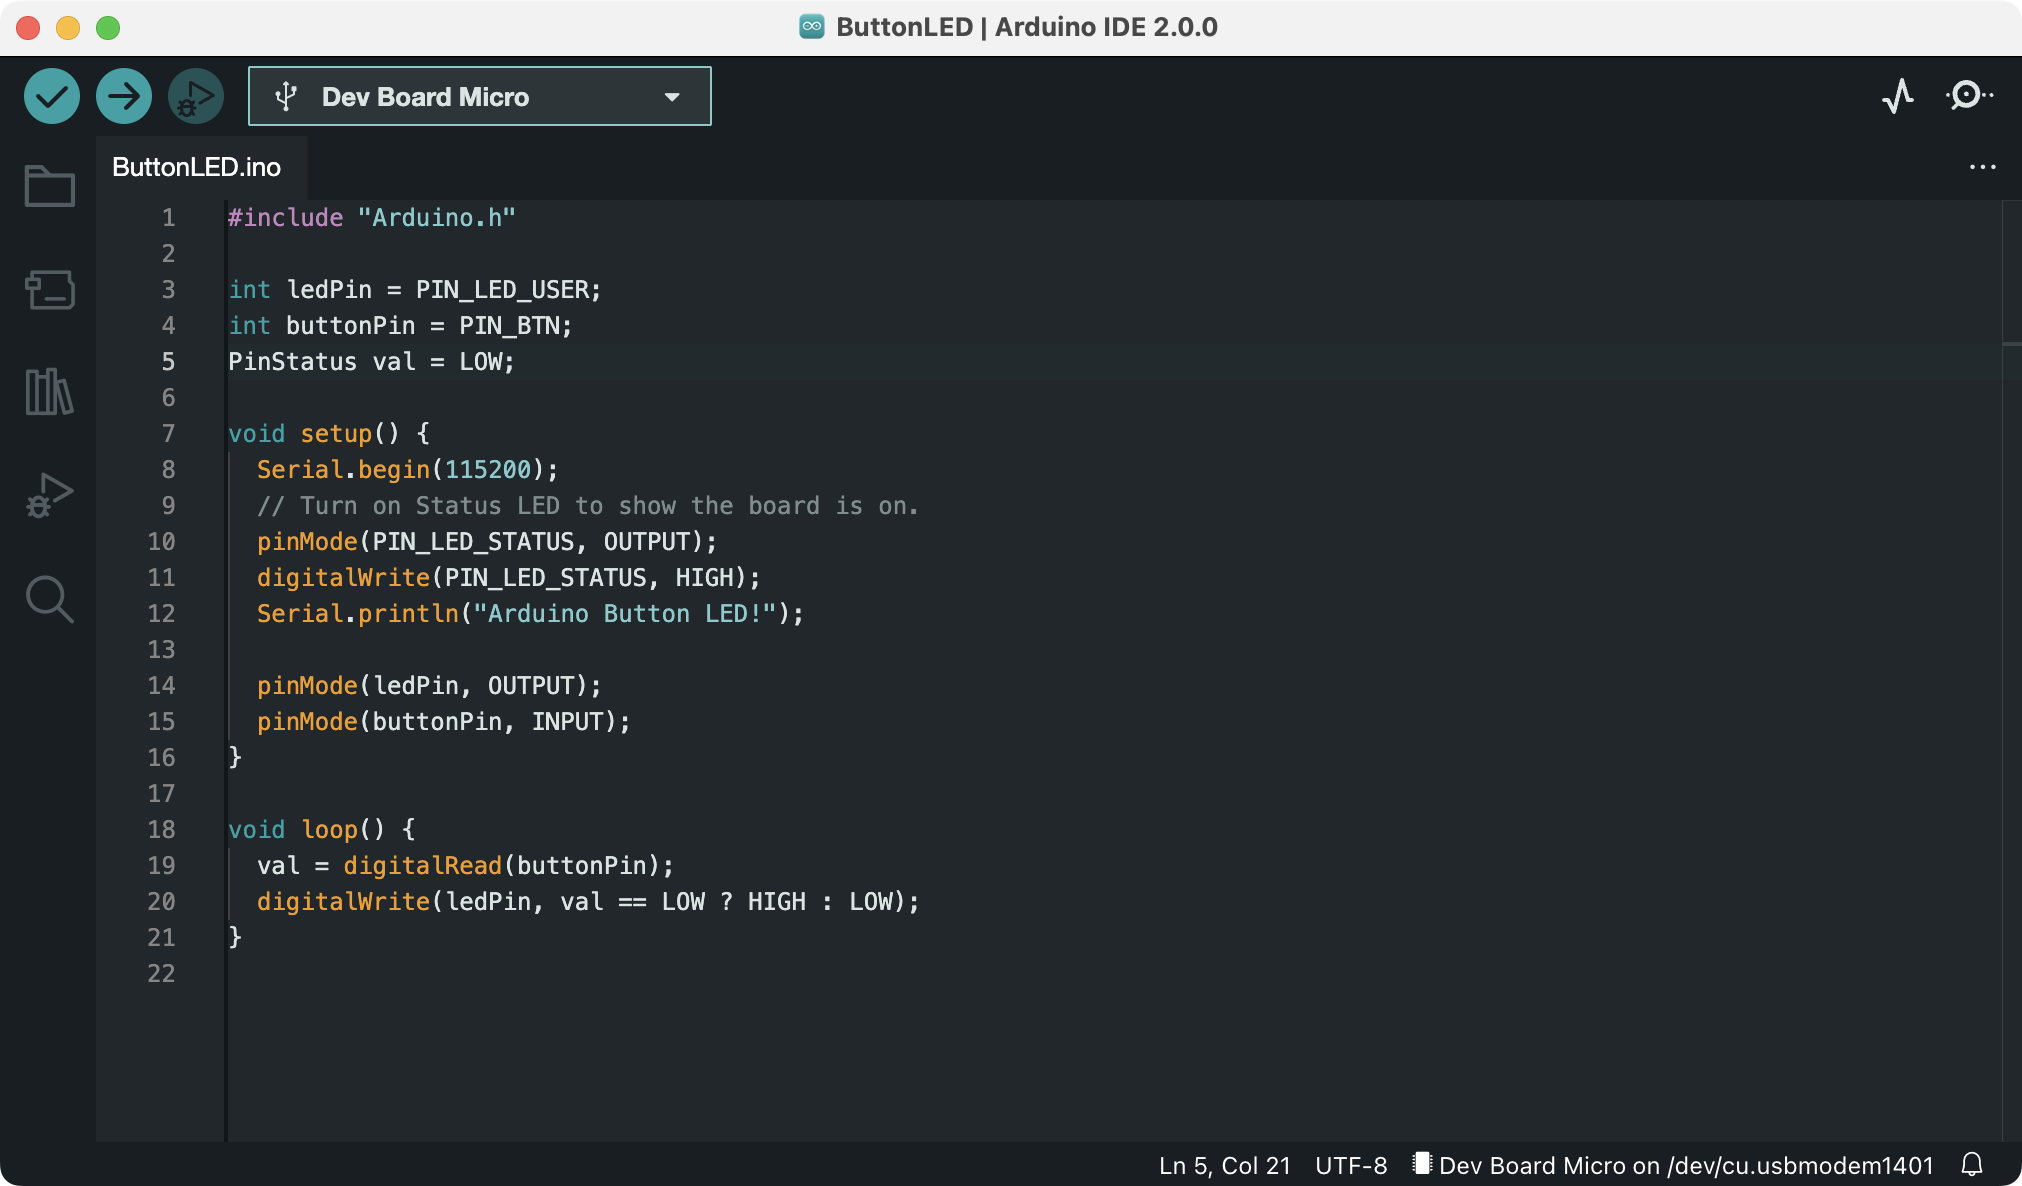Click UTF-8 encoding in status bar
The height and width of the screenshot is (1186, 2022).
pos(1351,1166)
